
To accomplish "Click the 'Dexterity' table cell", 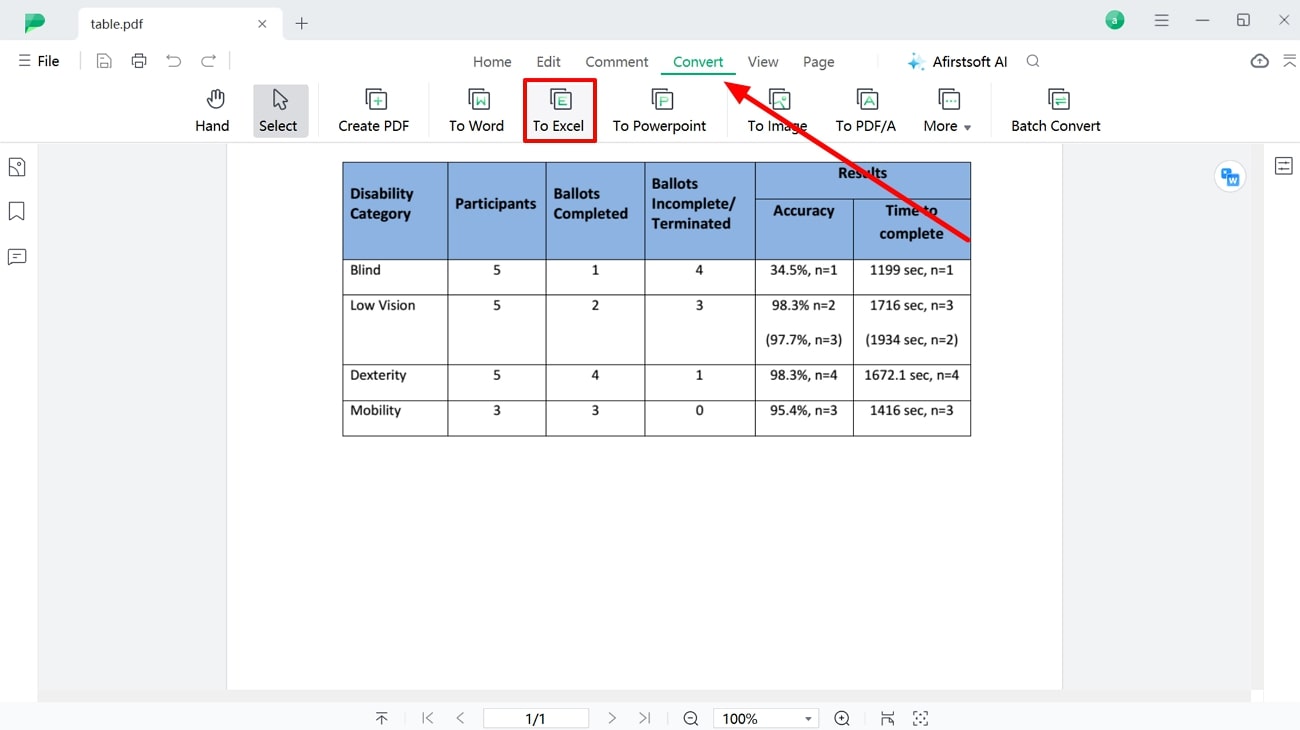I will click(x=395, y=383).
